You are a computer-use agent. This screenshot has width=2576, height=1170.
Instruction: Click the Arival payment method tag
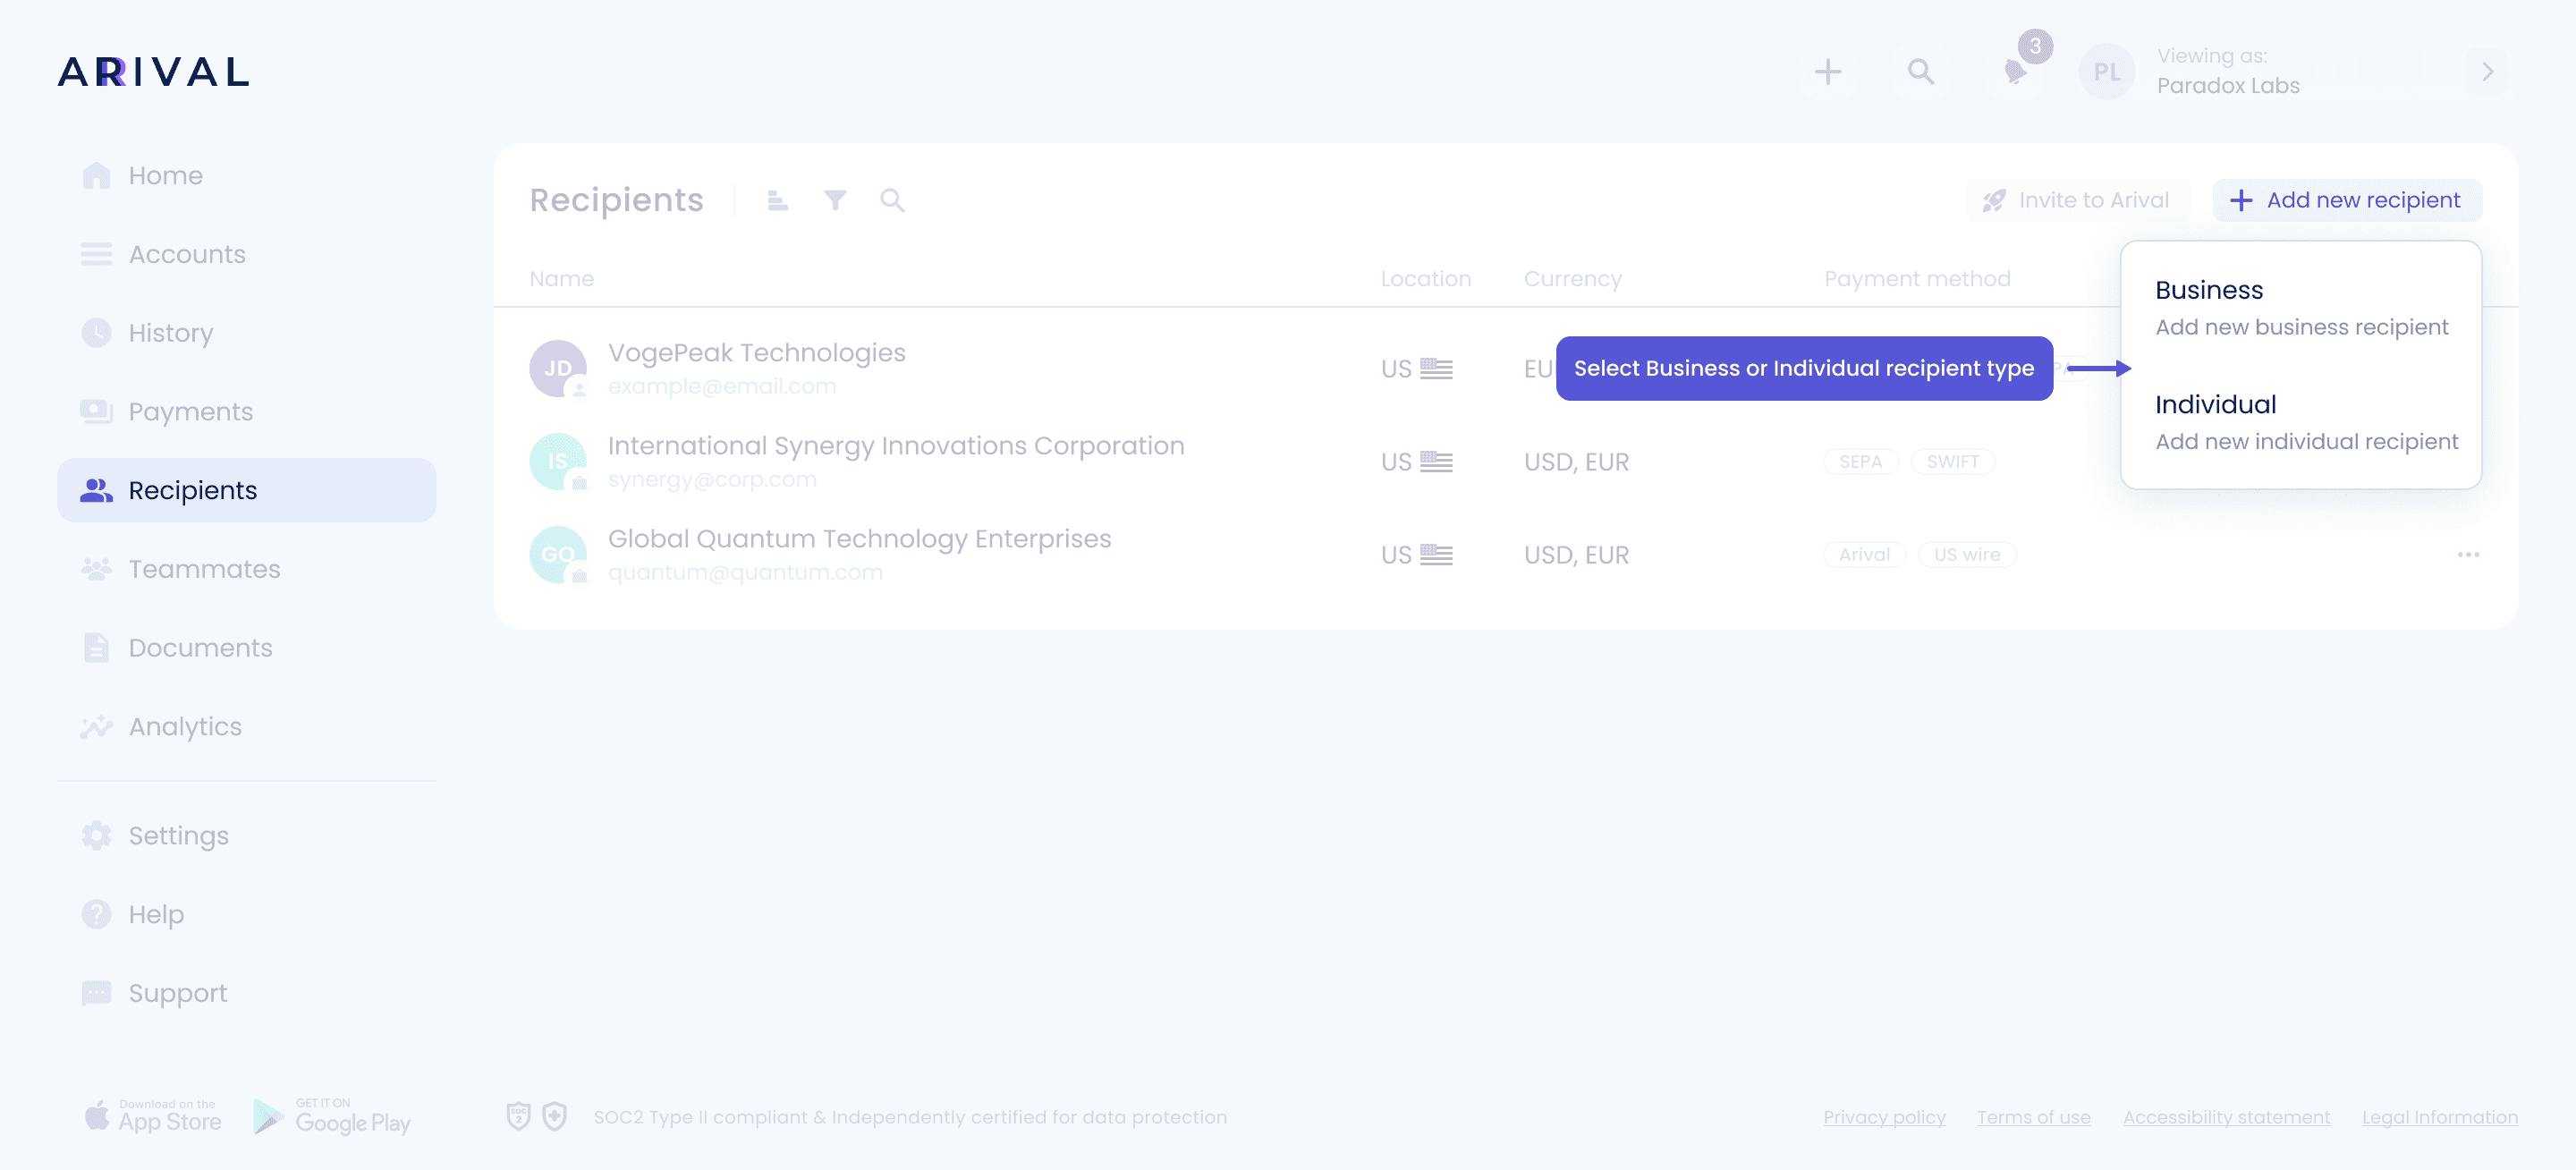(x=1864, y=555)
